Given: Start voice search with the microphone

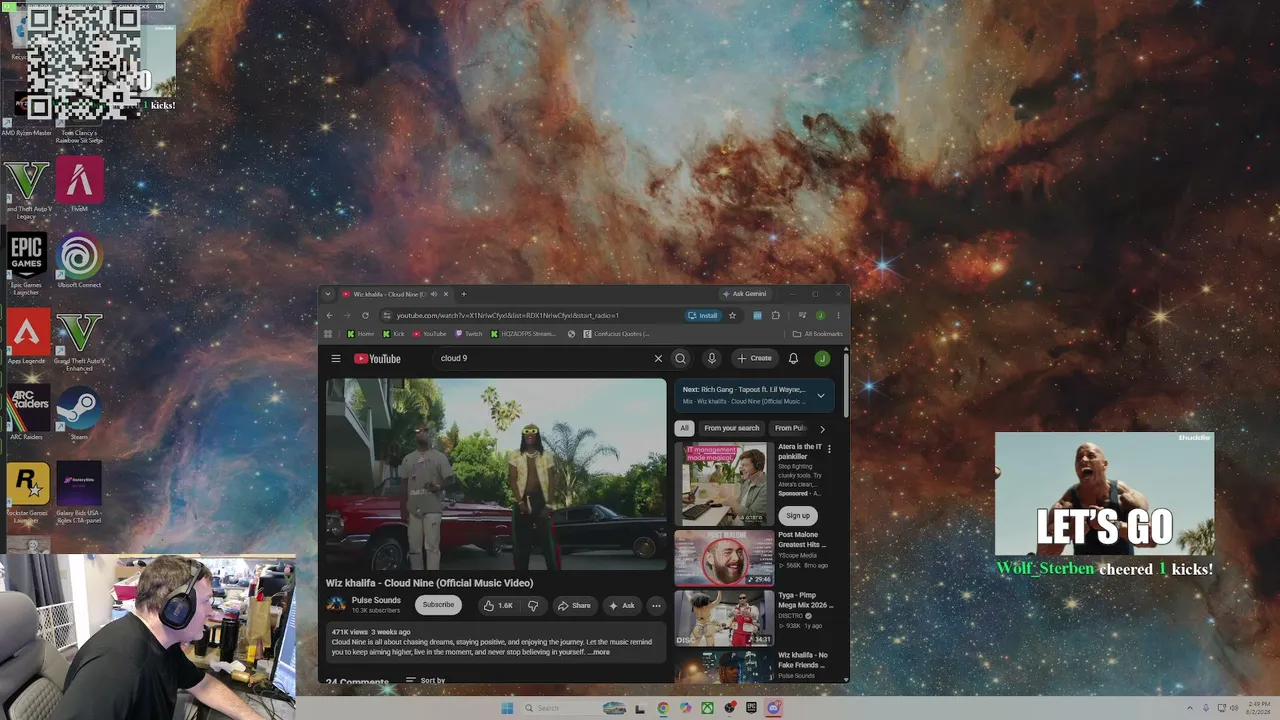Looking at the screenshot, I should coord(712,359).
